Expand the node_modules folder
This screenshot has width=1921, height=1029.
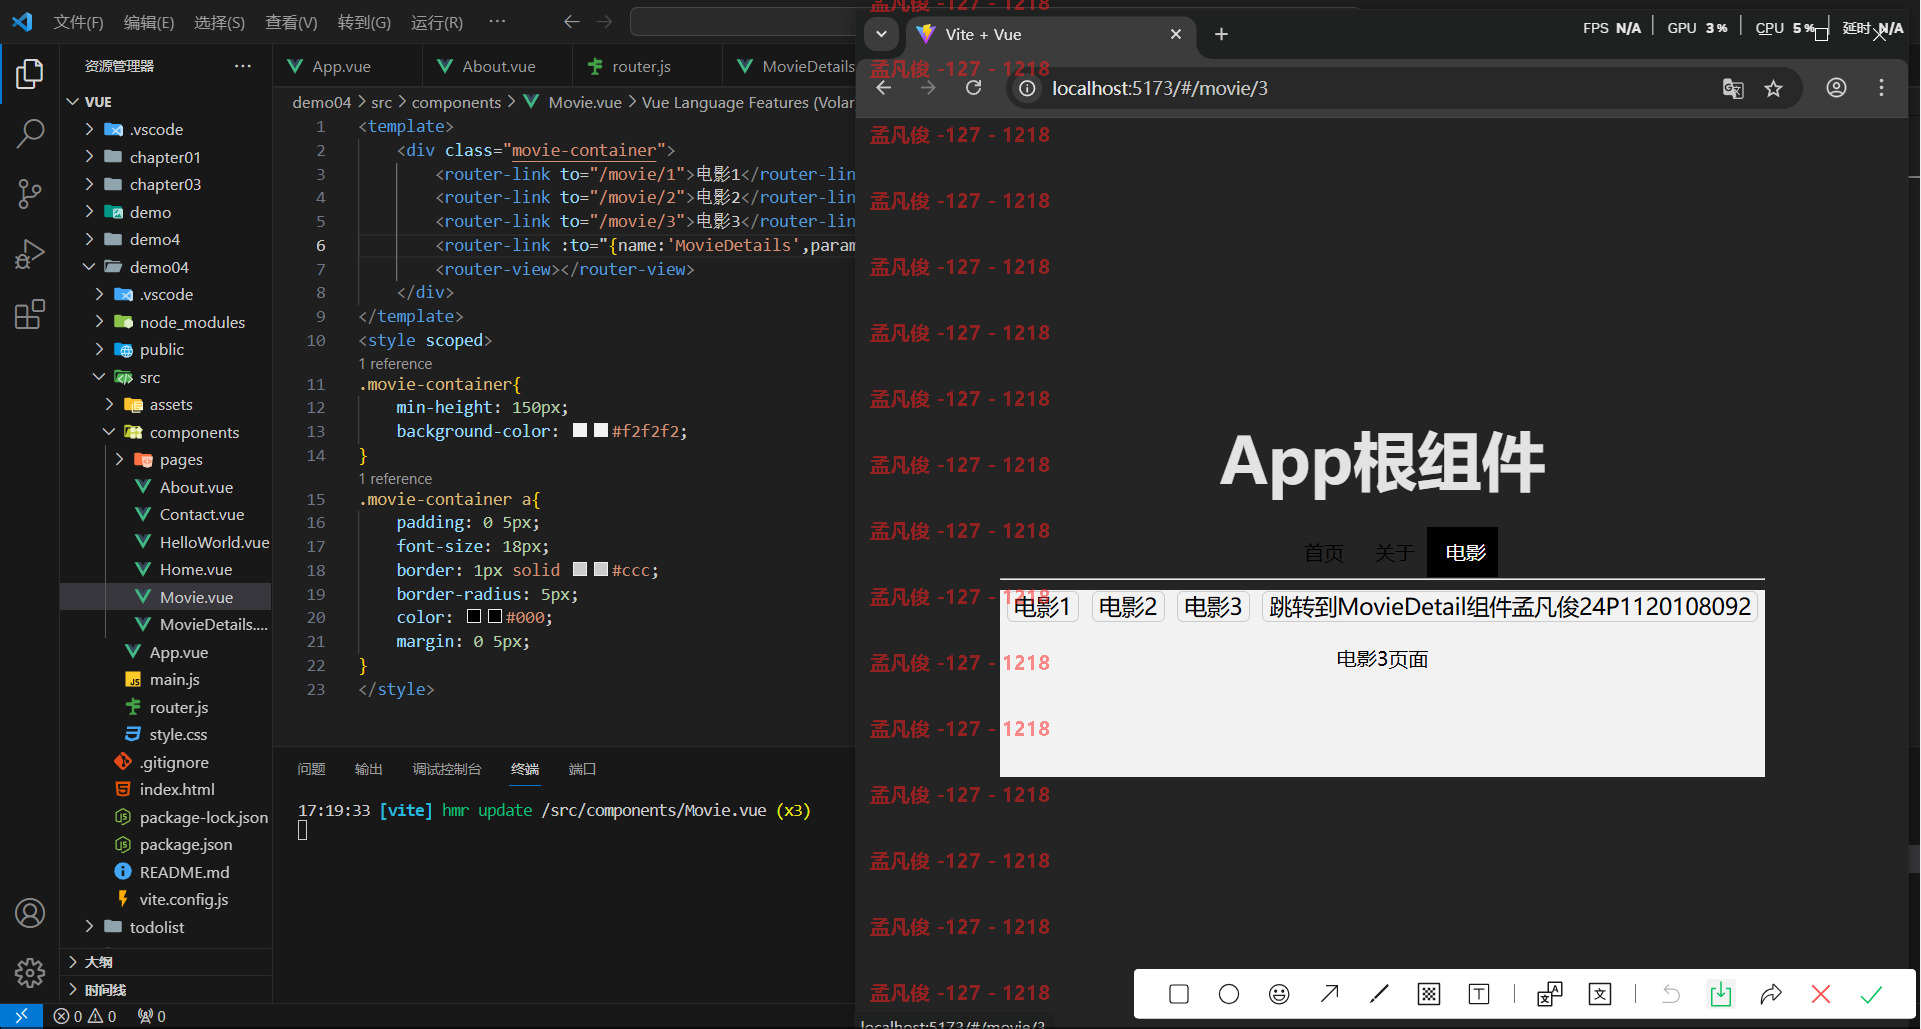click(100, 322)
